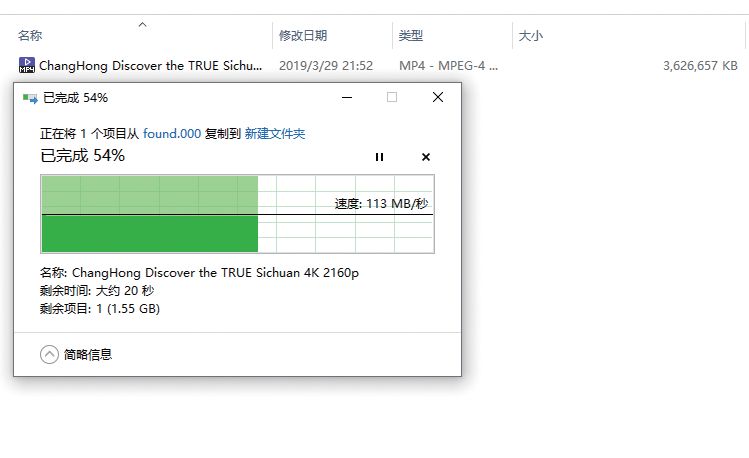Image resolution: width=749 pixels, height=458 pixels.
Task: Click the MP4 - MPEG-4 type cell
Action: coord(449,65)
